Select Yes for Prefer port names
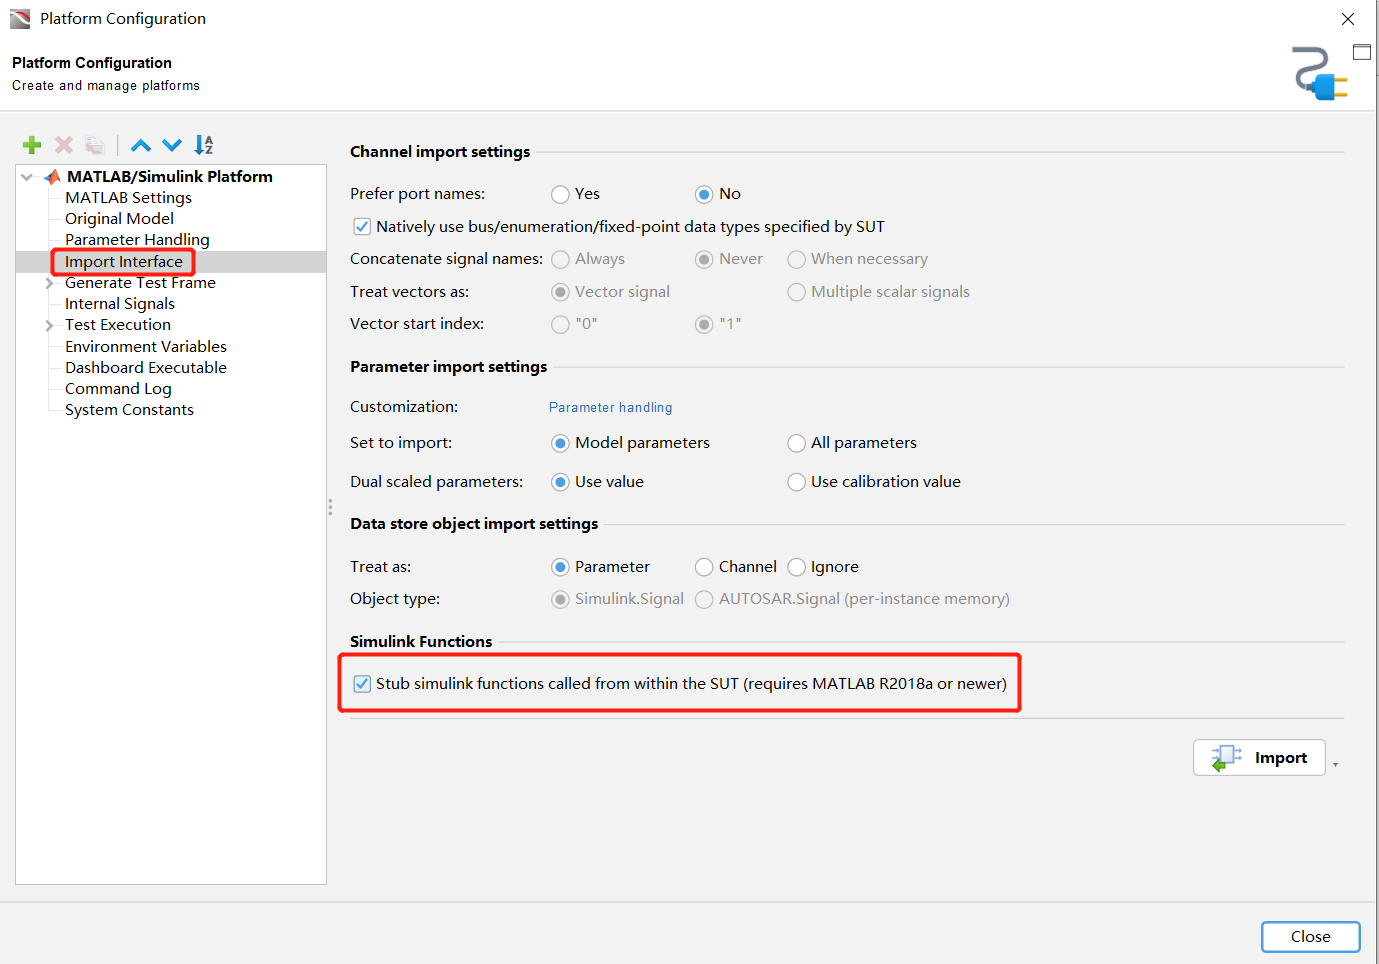 click(560, 194)
